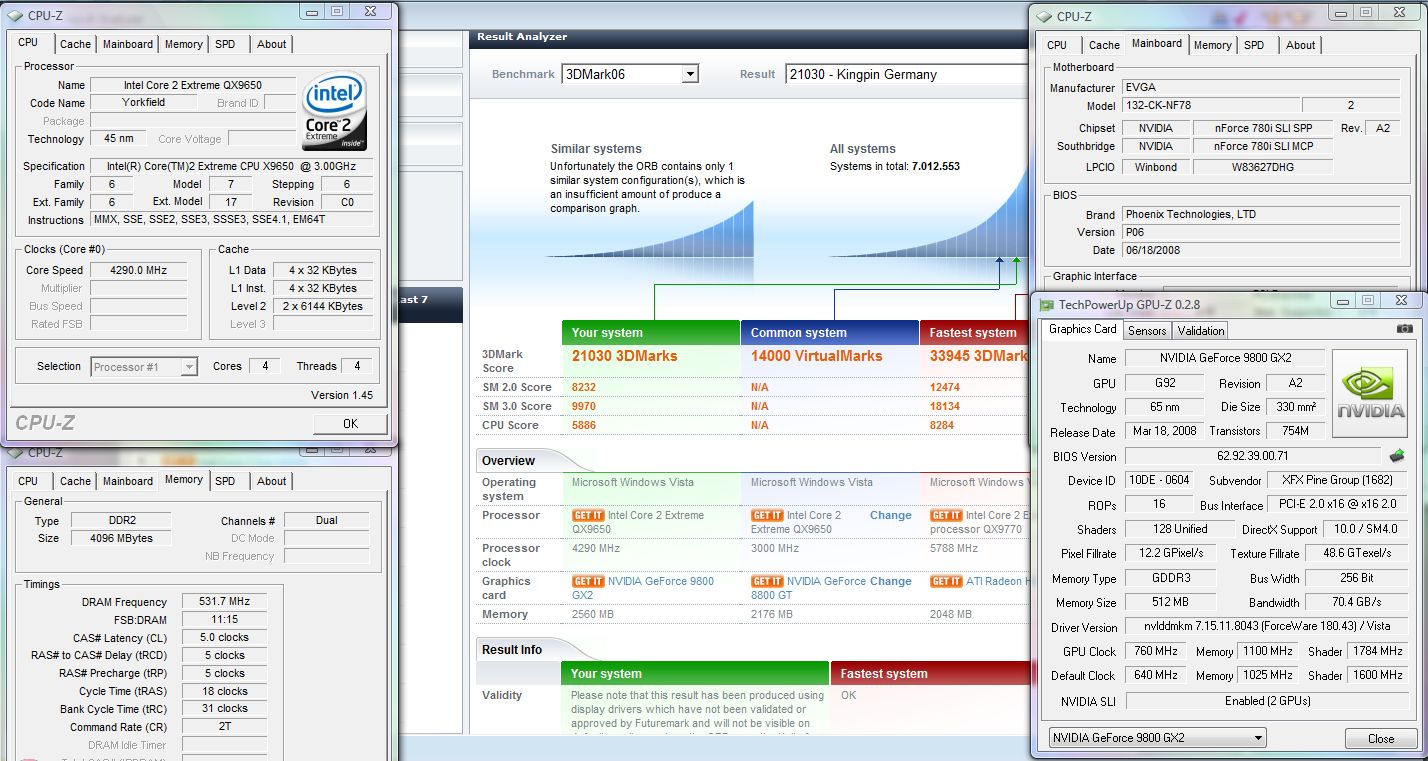Screen dimensions: 1428x761
Task: Click the NVIDIA logo in GPU-Z
Action: coord(1370,393)
